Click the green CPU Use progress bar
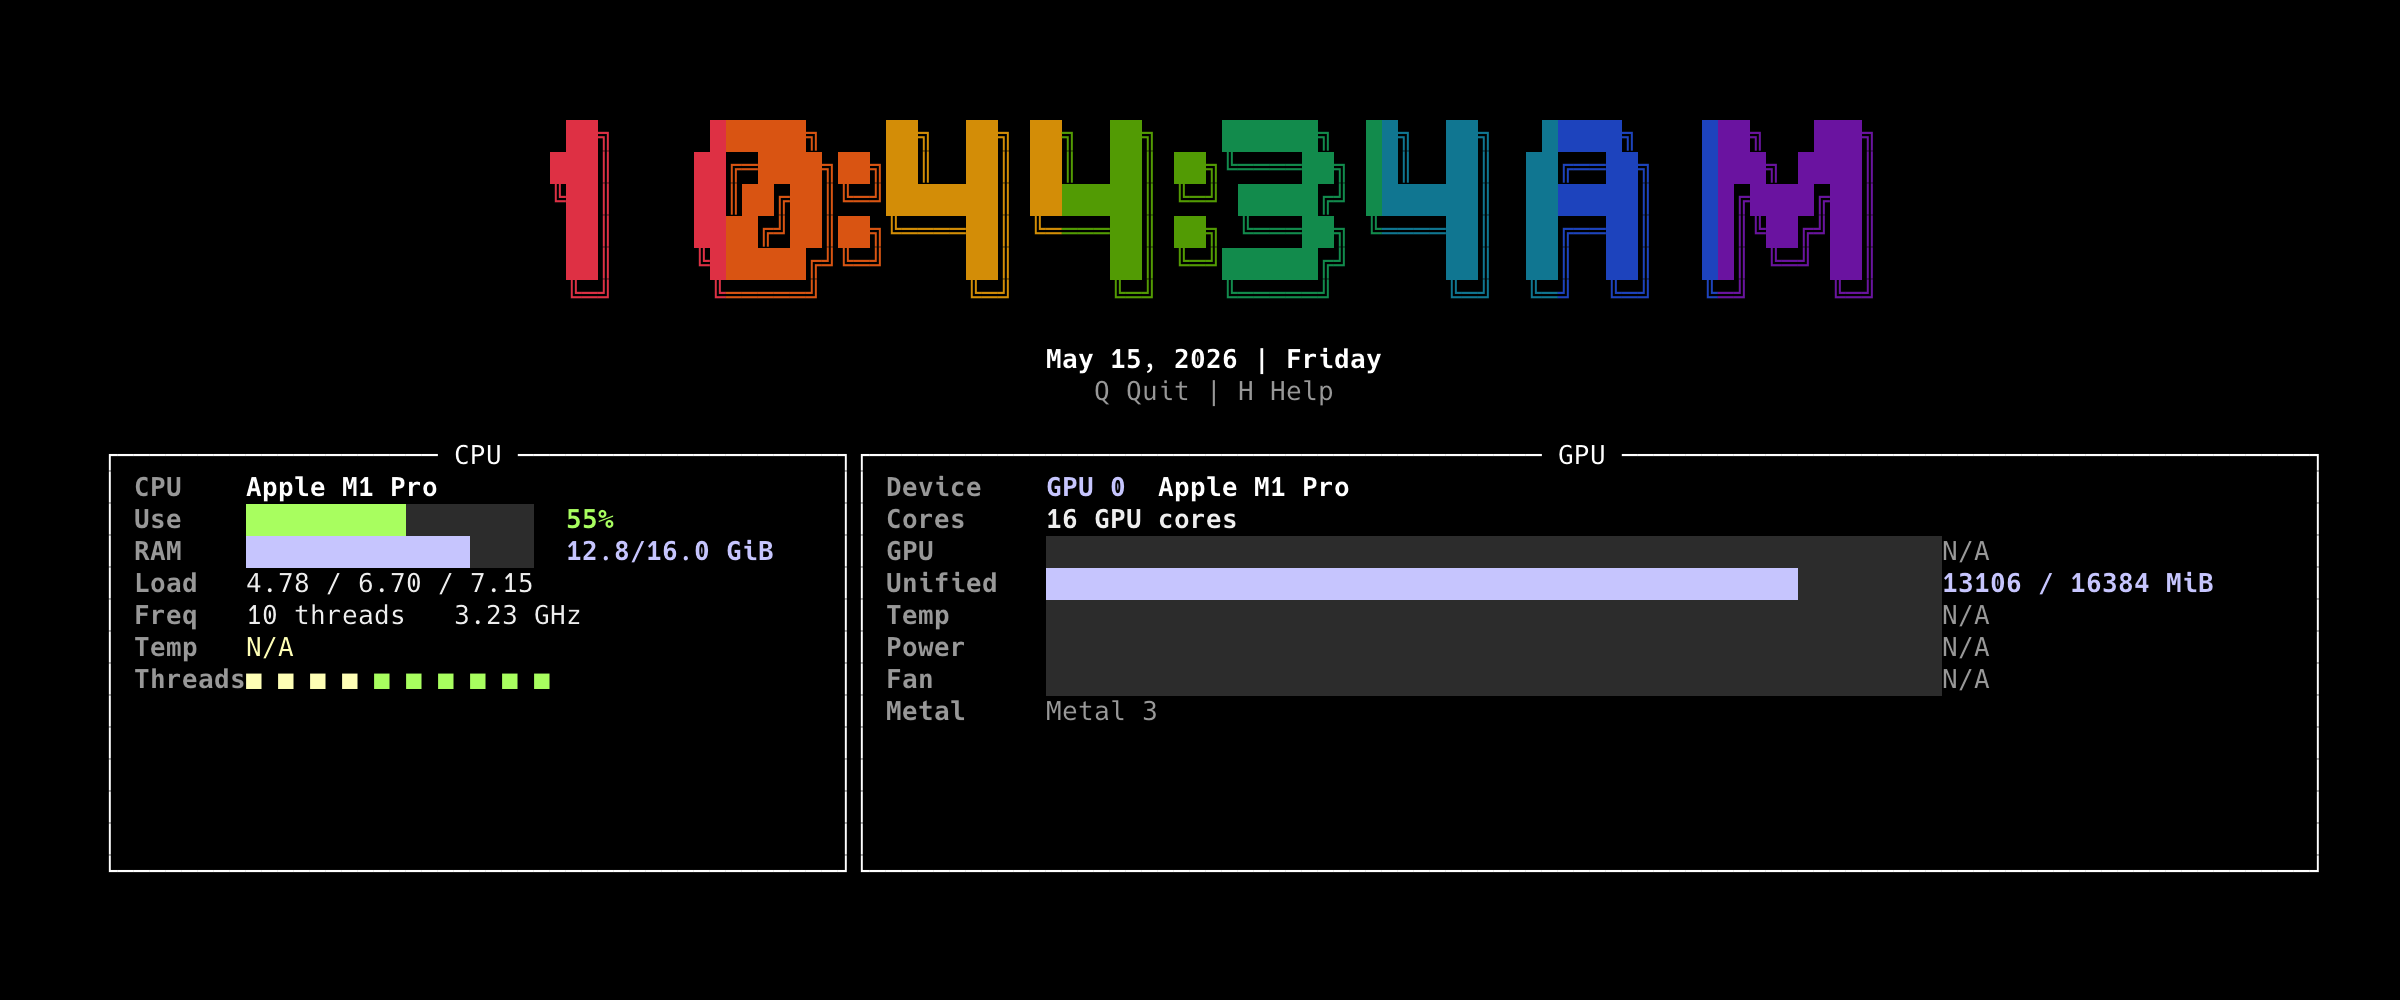 [x=390, y=520]
